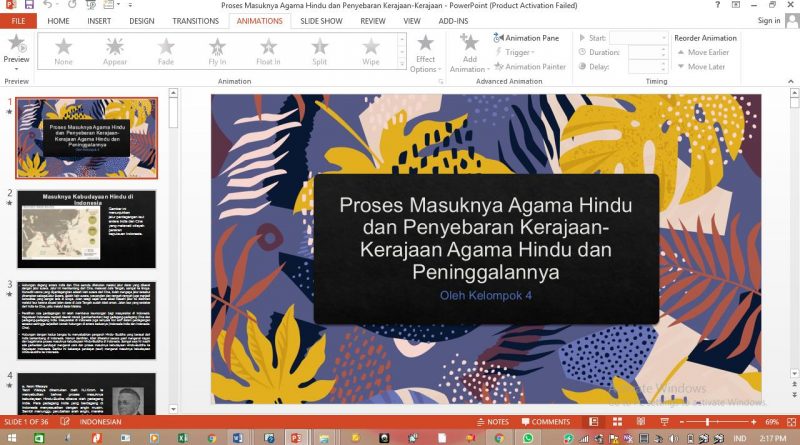This screenshot has width=800, height=445.
Task: Open the FILE tab
Action: click(18, 21)
